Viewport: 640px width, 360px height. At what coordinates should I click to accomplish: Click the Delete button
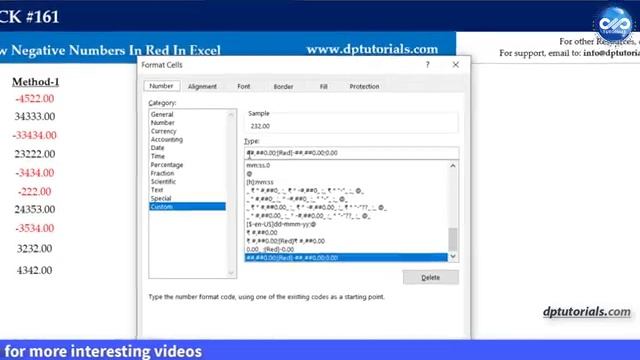431,278
